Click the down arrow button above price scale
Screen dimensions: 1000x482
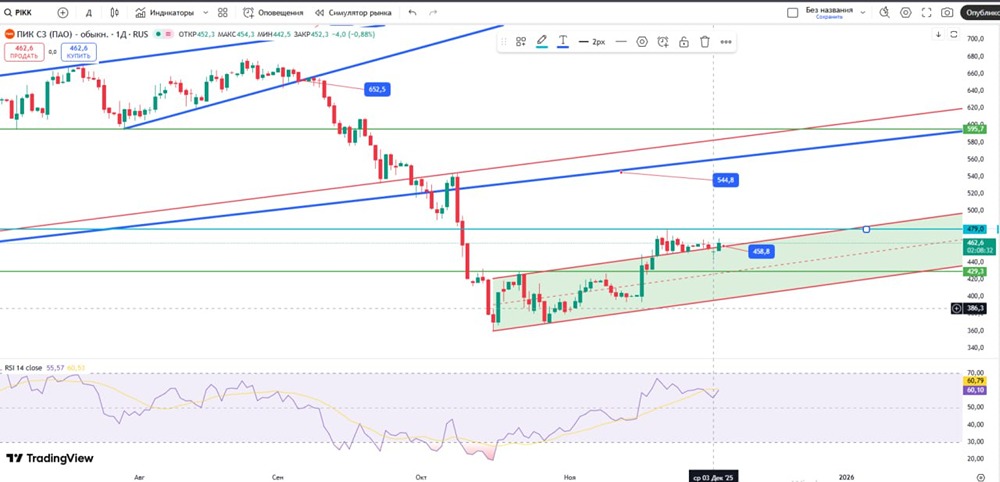[x=938, y=34]
